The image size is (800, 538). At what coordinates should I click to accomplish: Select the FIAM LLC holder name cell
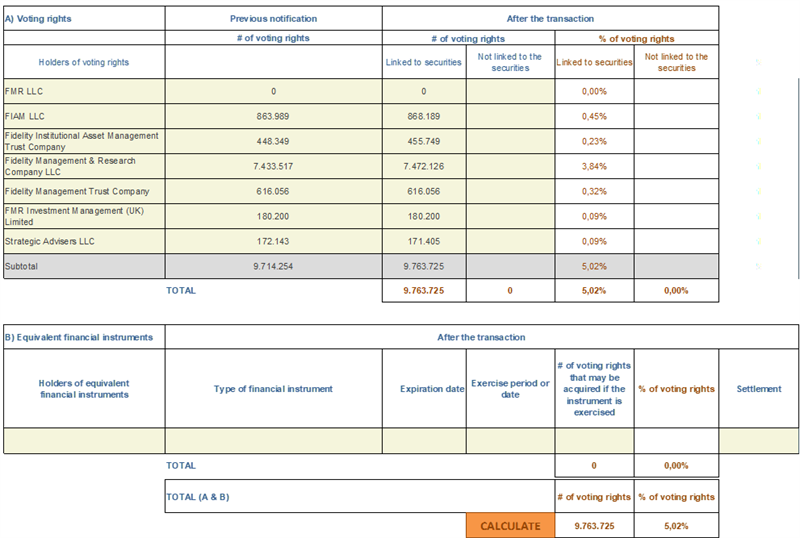tap(84, 116)
